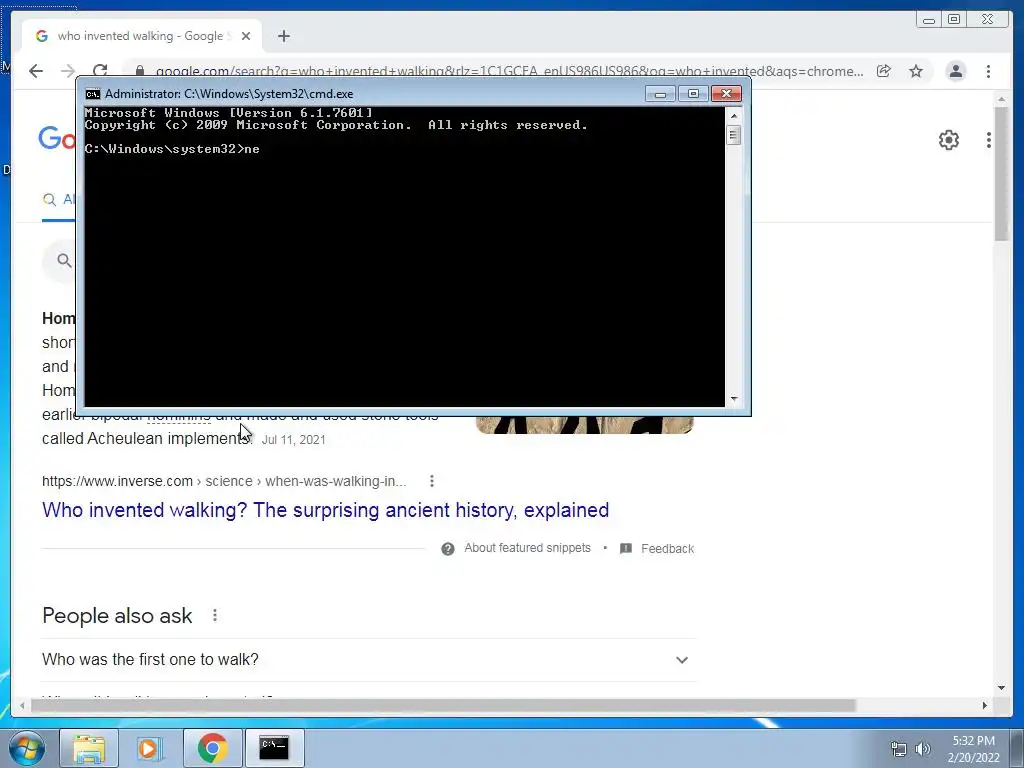1024x768 pixels.
Task: Switch to Chrome from the taskbar
Action: pos(212,748)
